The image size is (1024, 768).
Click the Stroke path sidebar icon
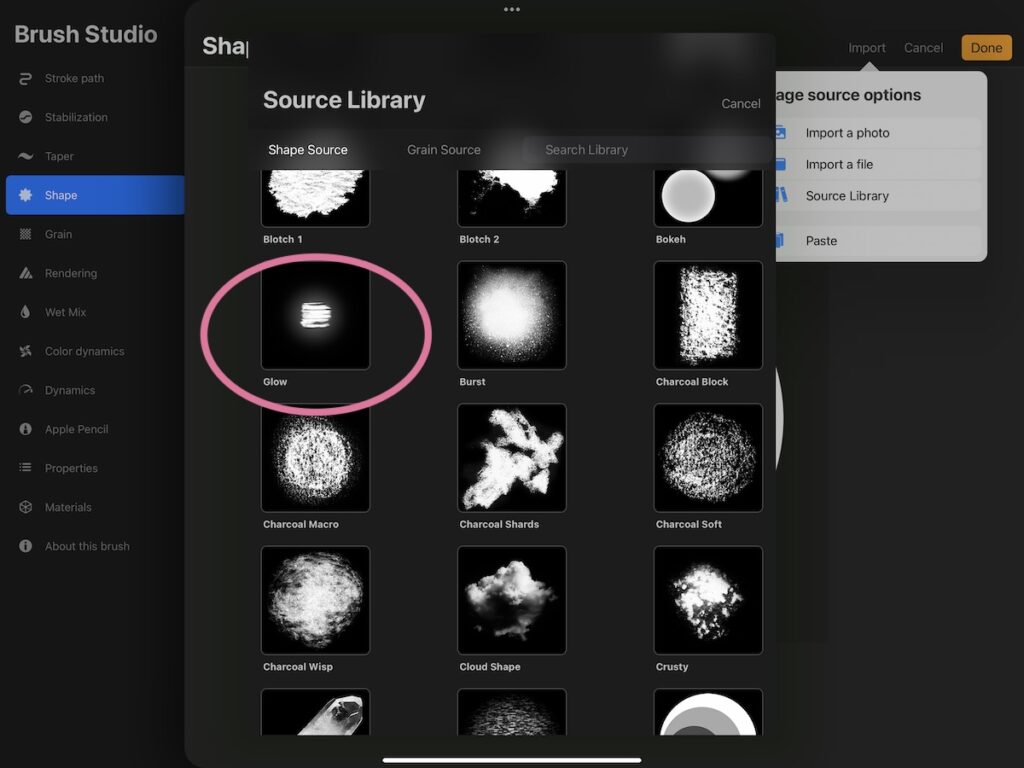click(x=25, y=79)
